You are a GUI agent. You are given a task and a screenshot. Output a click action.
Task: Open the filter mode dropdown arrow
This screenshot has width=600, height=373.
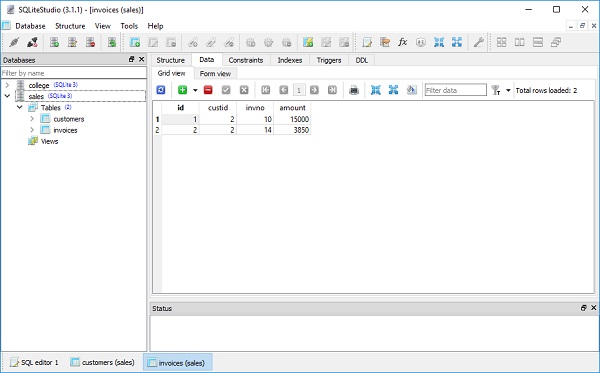508,90
